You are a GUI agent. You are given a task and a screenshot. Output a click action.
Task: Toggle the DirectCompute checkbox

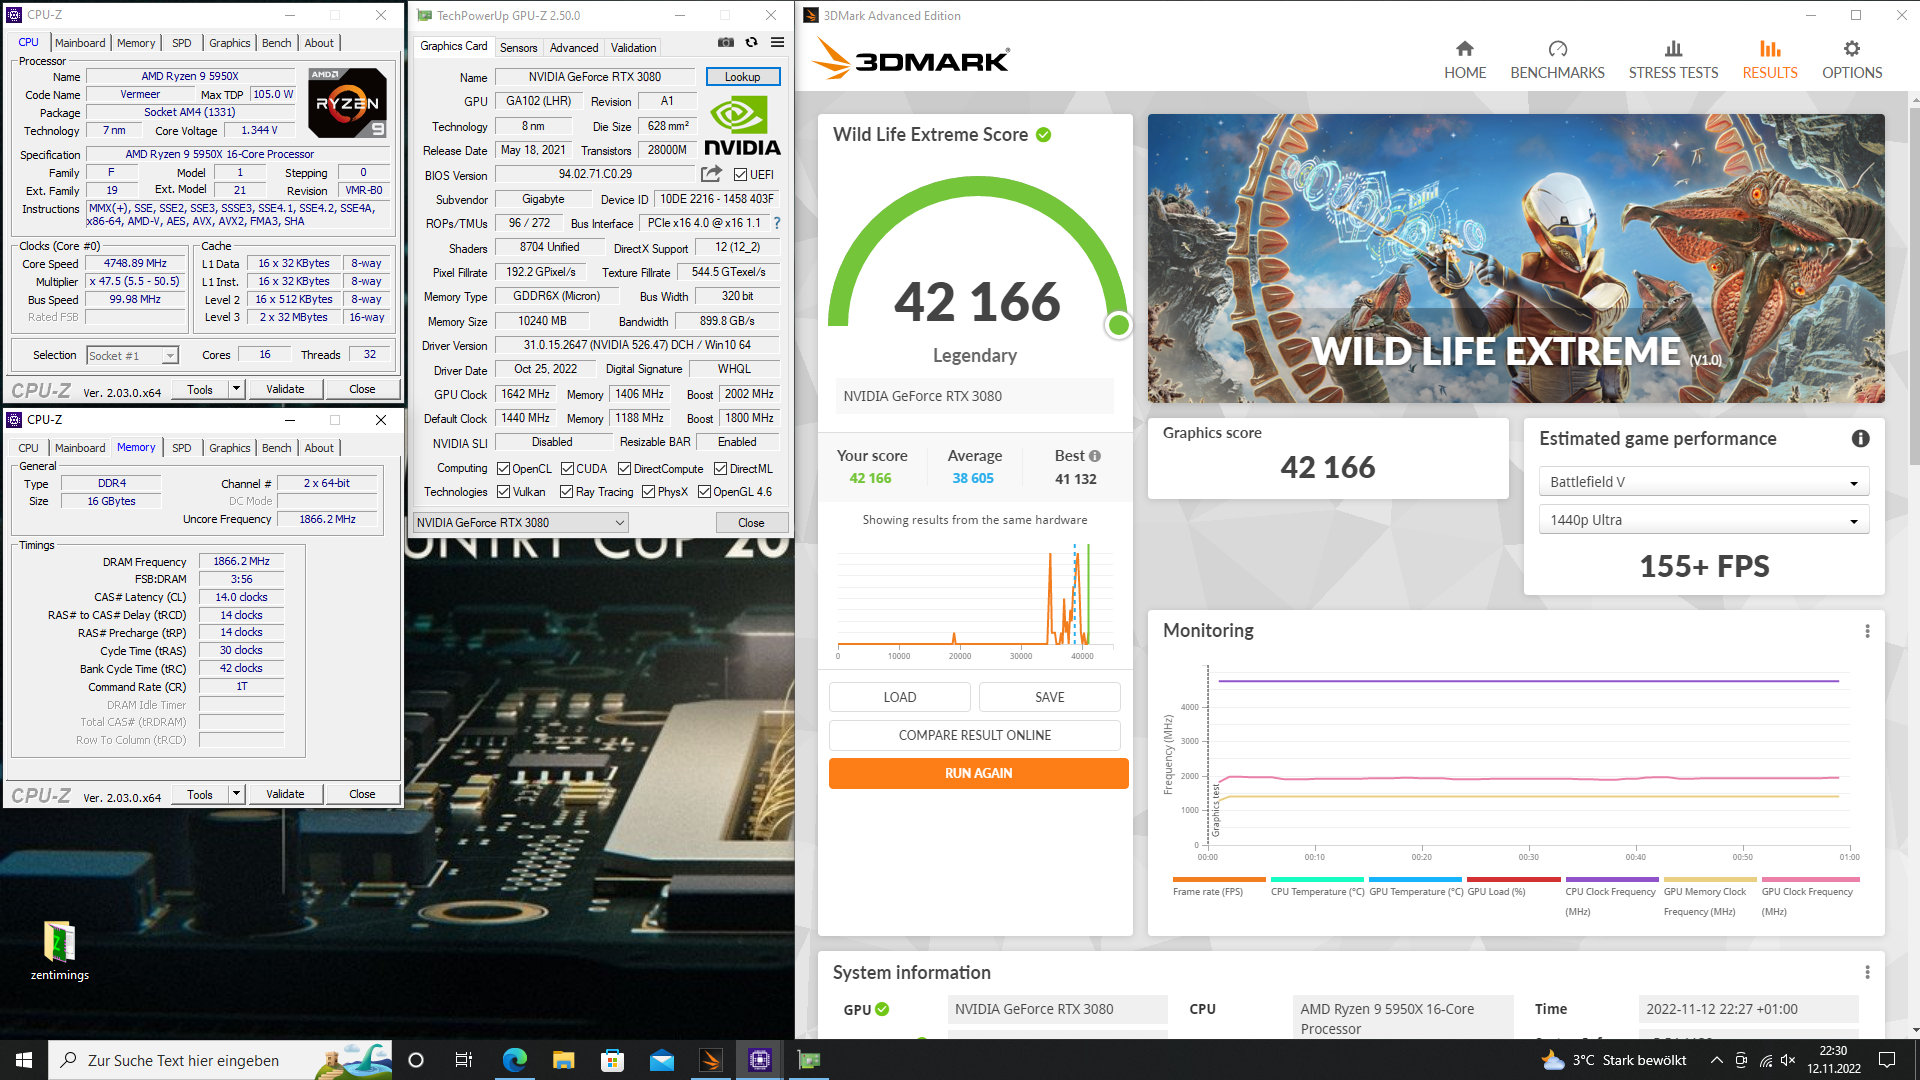[x=624, y=469]
